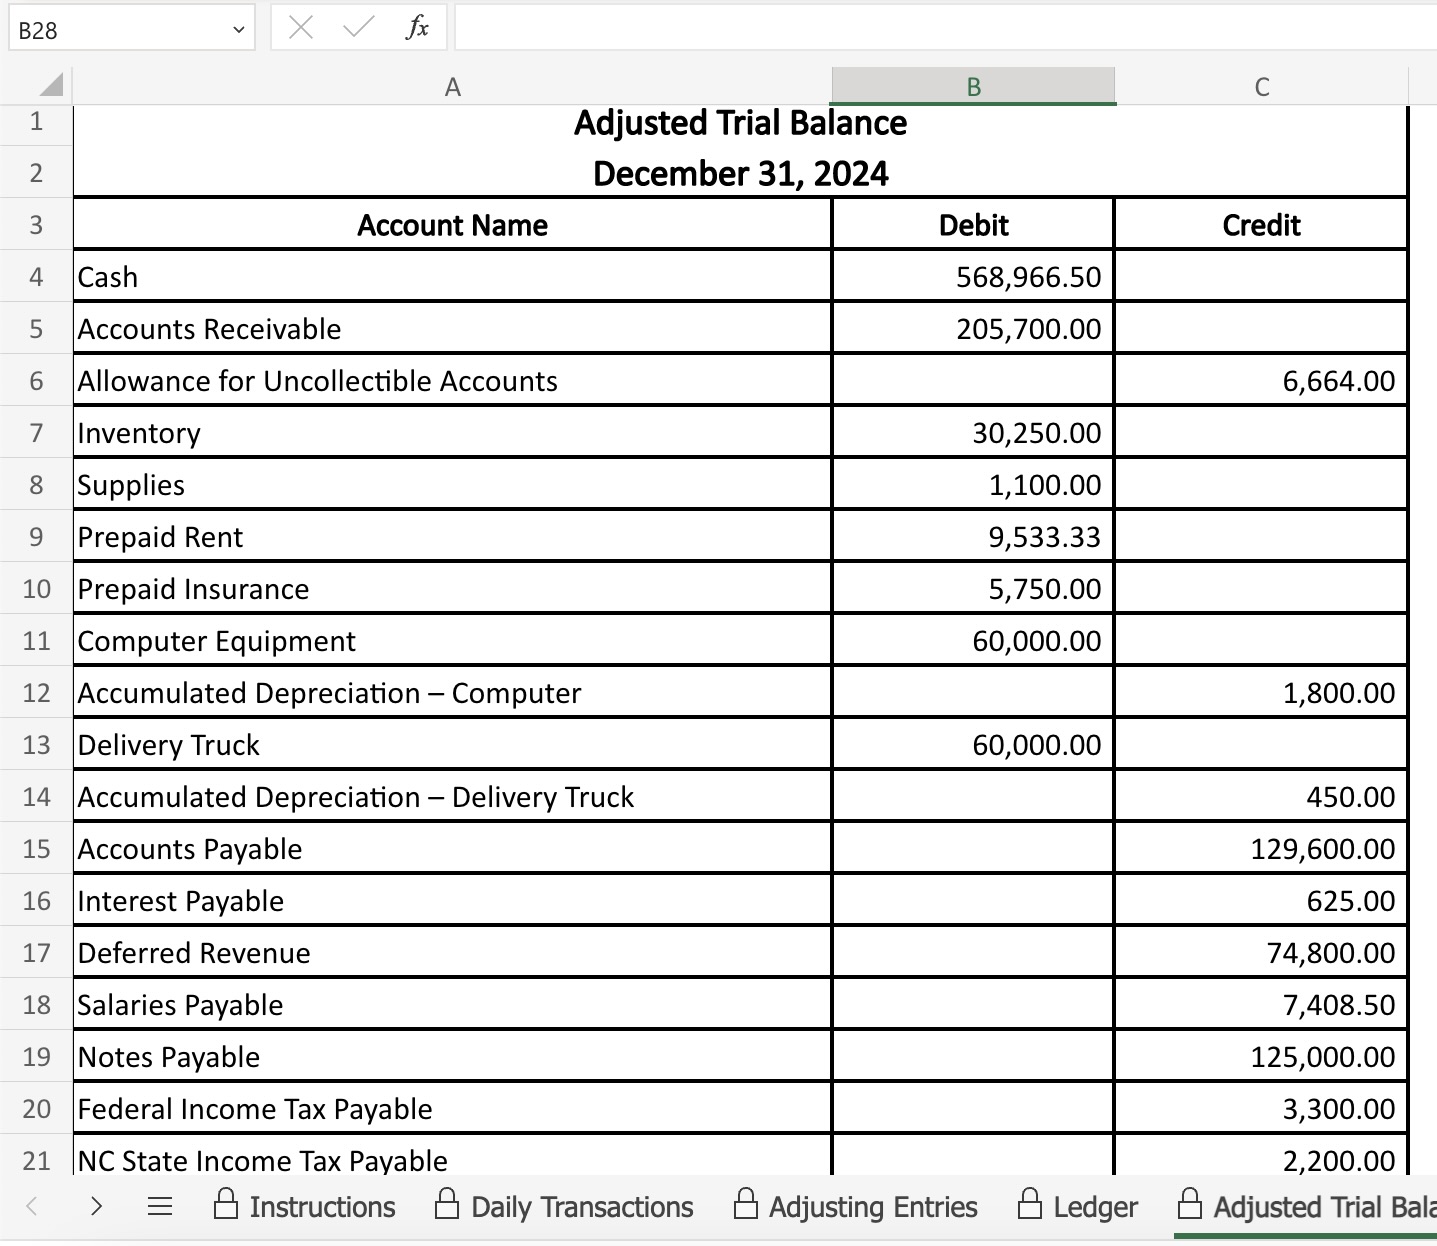Screen dimensions: 1437x1246
Task: Click the confirm checkmark formula icon
Action: (358, 28)
